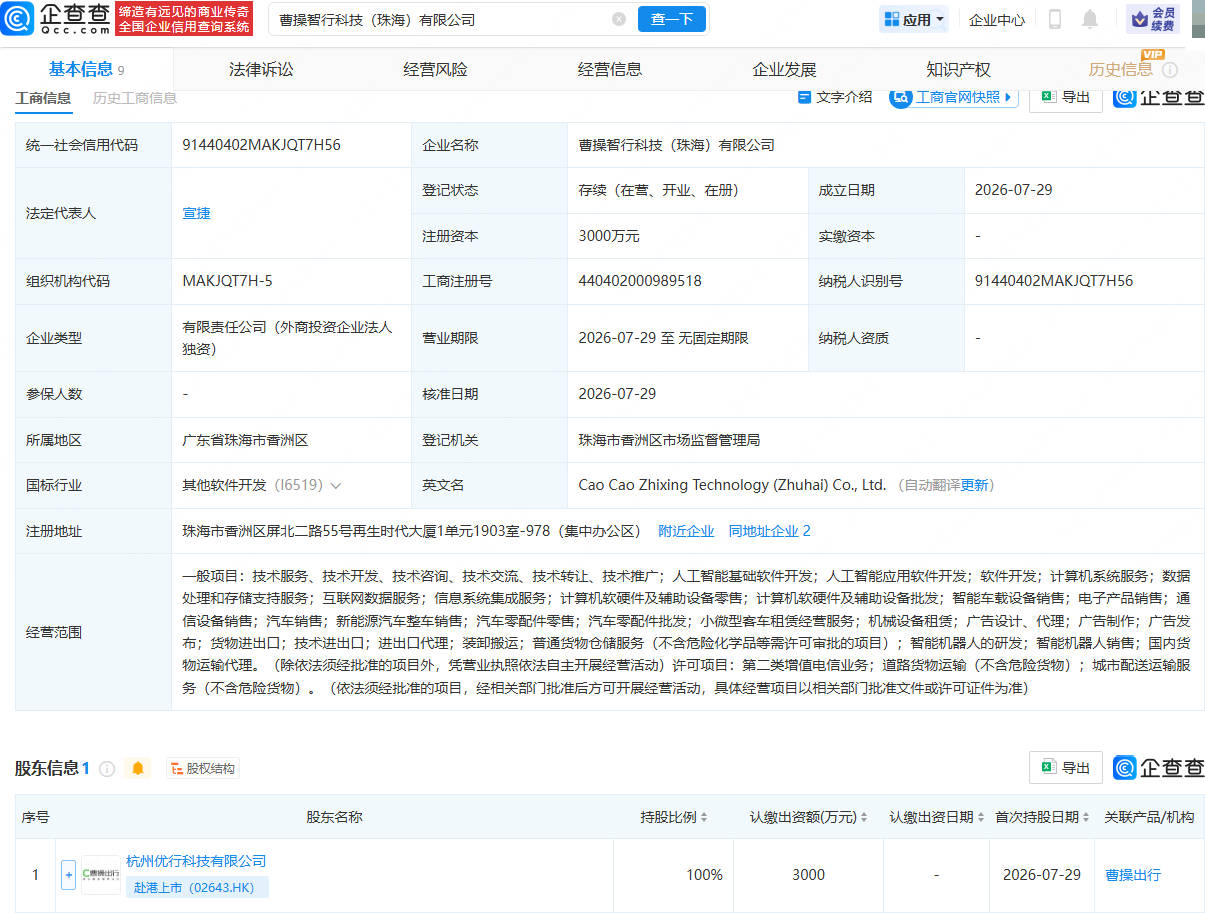The width and height of the screenshot is (1205, 913).
Task: Click credit code 91440402MAKJQT7H56 in first row
Action: coord(261,145)
